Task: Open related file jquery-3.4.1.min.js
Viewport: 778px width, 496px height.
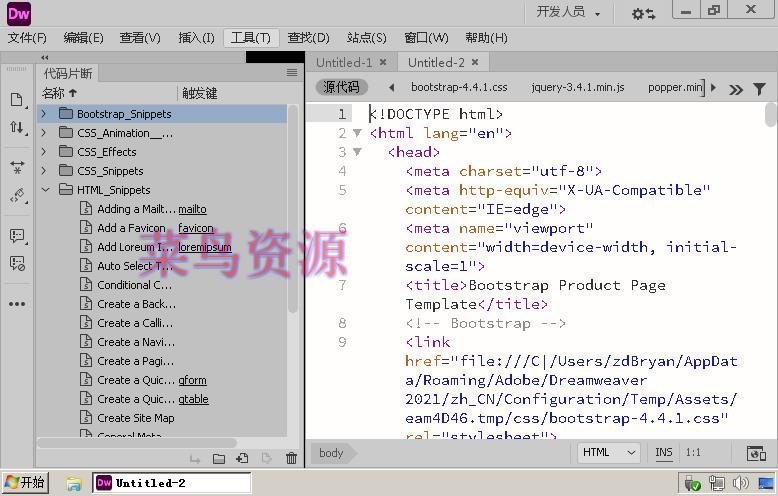Action: point(578,87)
